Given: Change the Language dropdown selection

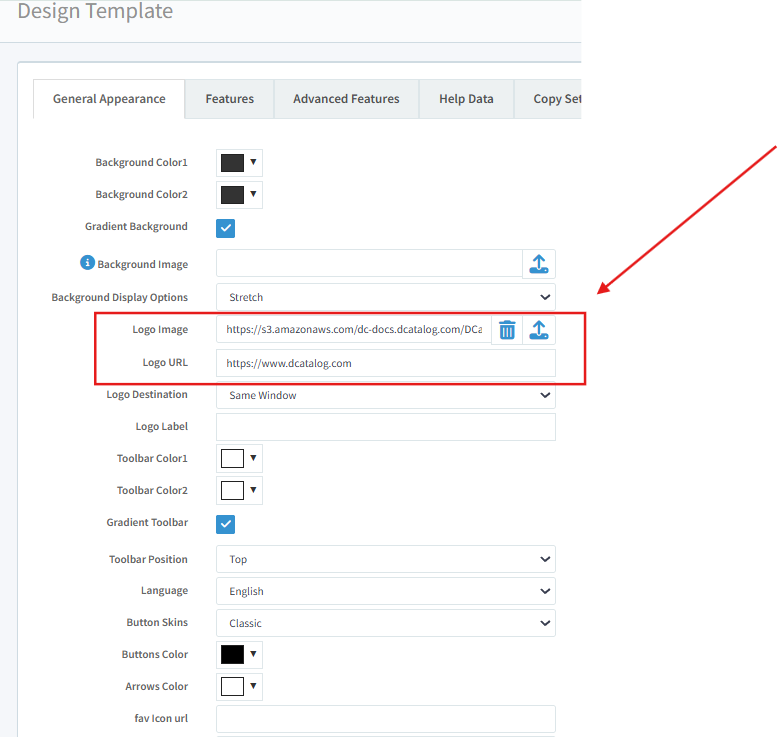Looking at the screenshot, I should coord(385,591).
